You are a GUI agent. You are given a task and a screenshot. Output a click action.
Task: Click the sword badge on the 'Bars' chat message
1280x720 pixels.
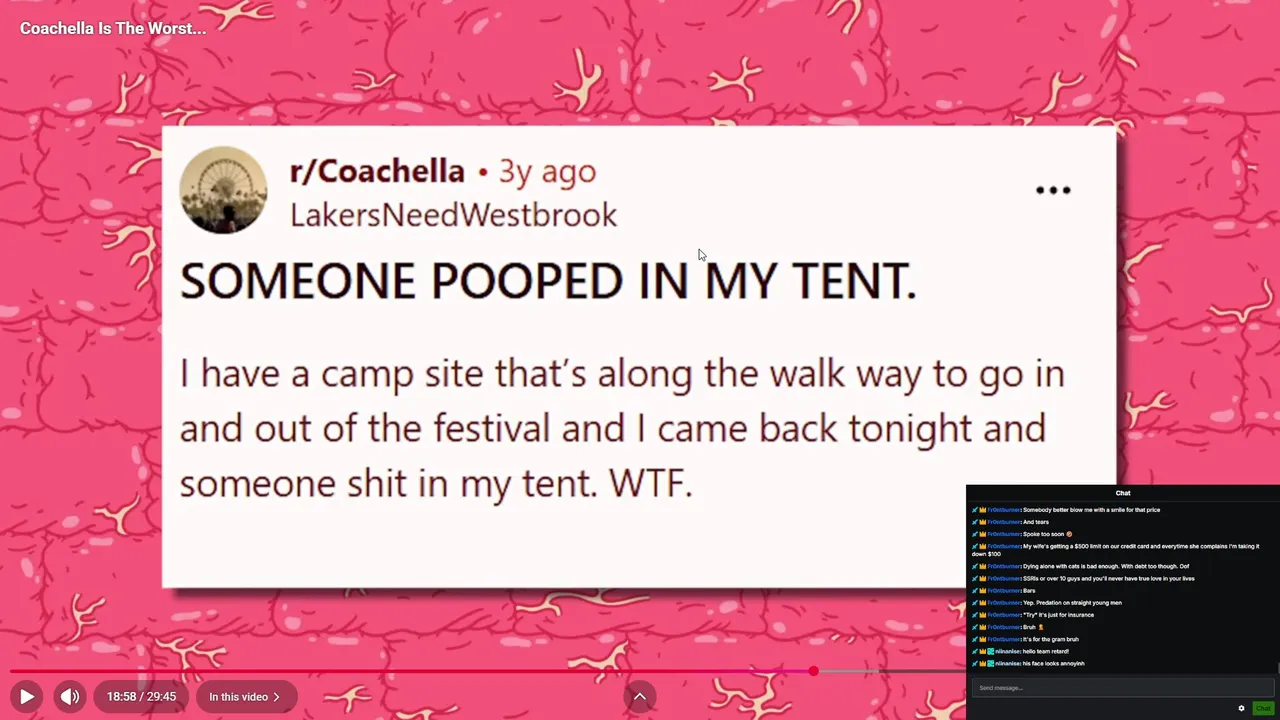[975, 591]
